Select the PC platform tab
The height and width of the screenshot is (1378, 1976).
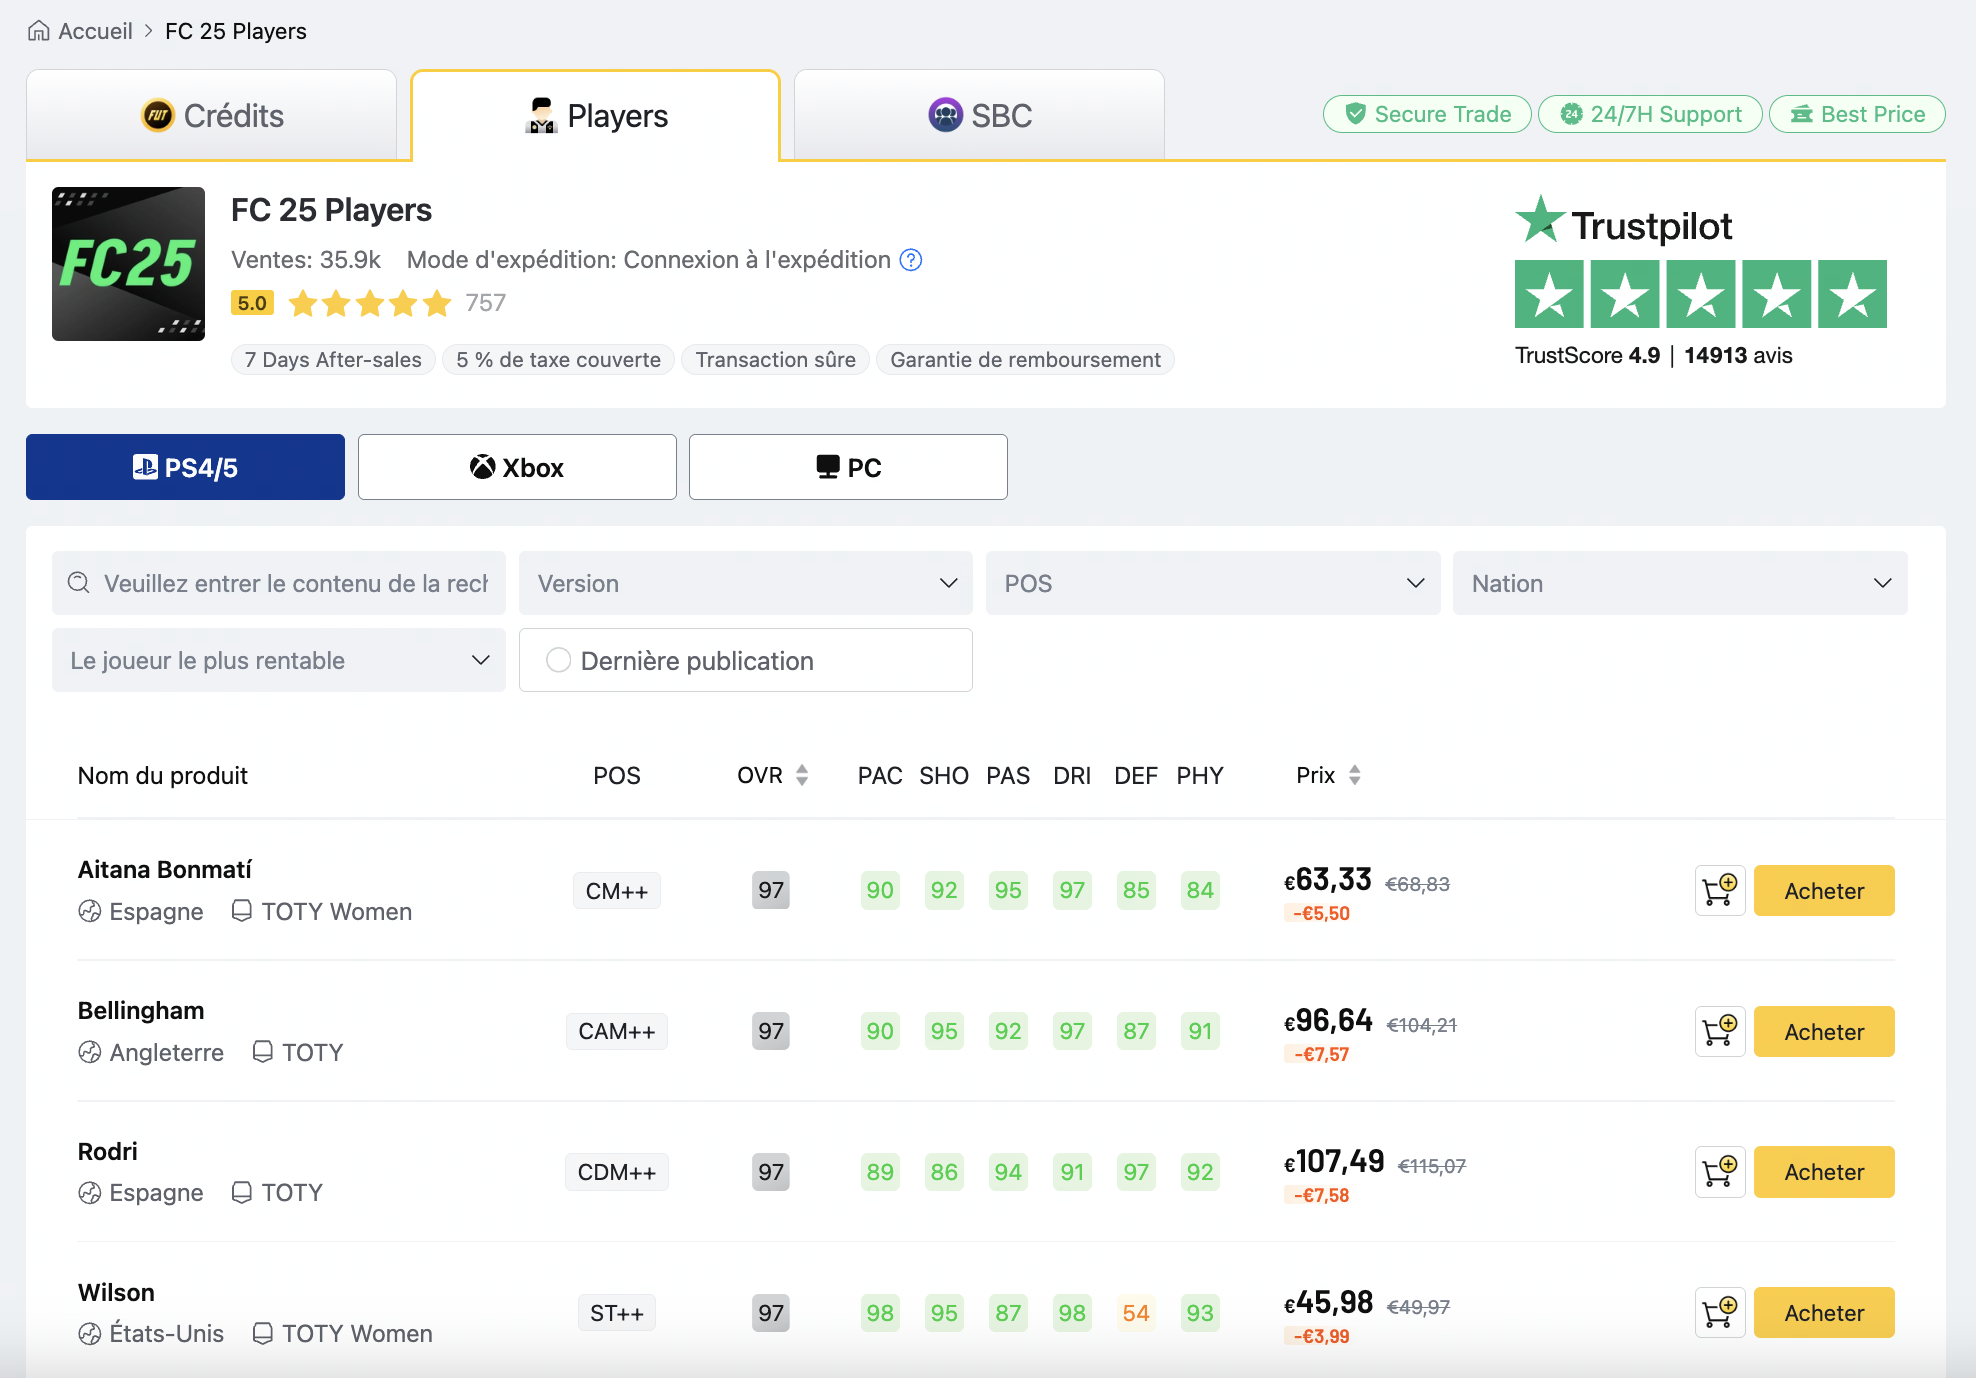coord(848,467)
